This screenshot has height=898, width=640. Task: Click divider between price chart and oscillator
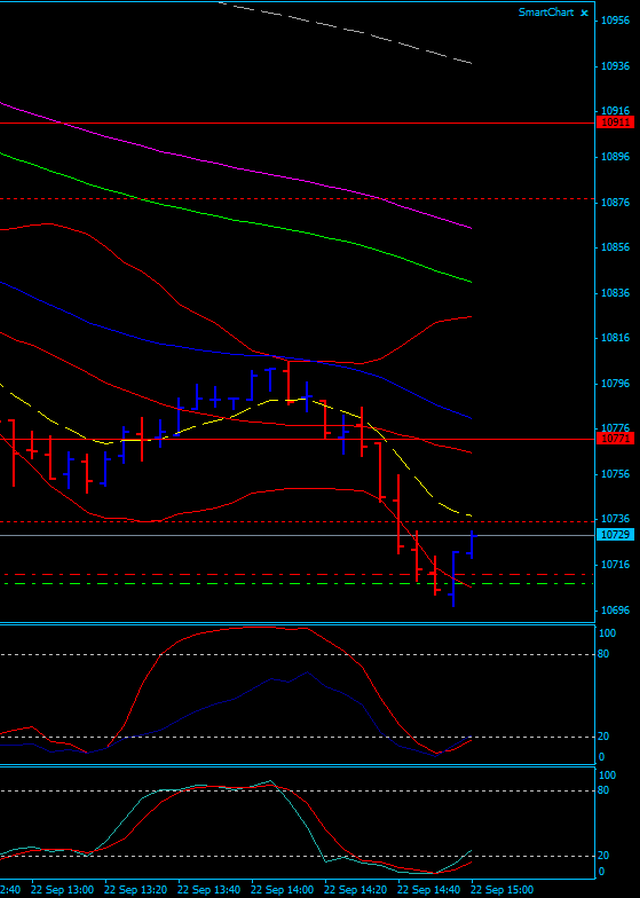point(300,623)
